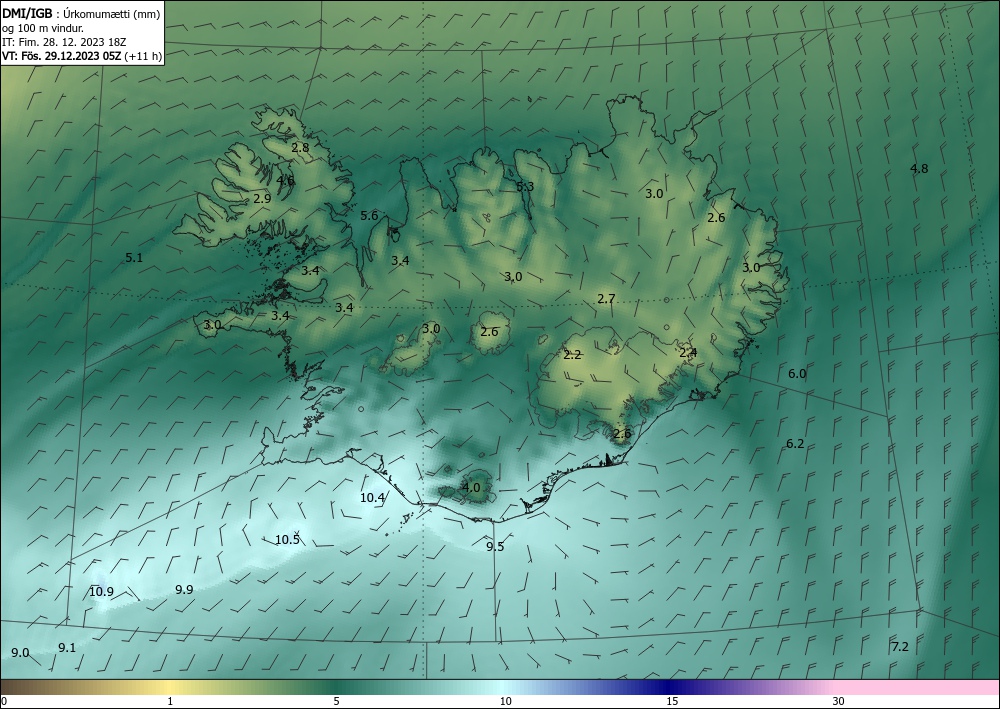
Task: Click the 4.6 precipitable water value
Action: click(x=285, y=180)
